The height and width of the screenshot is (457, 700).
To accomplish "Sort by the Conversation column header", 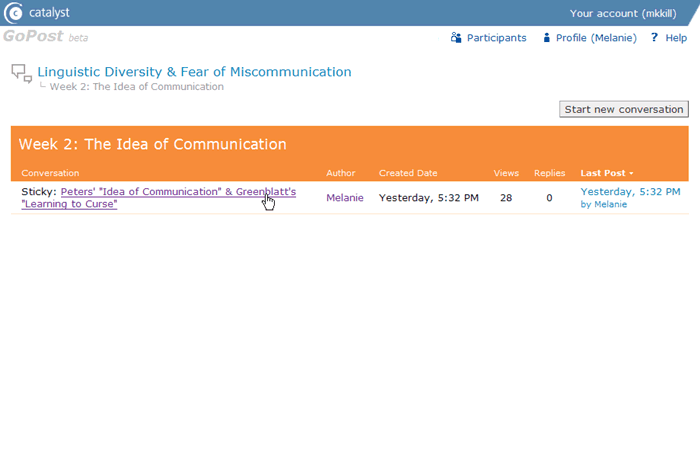I will coord(50,173).
